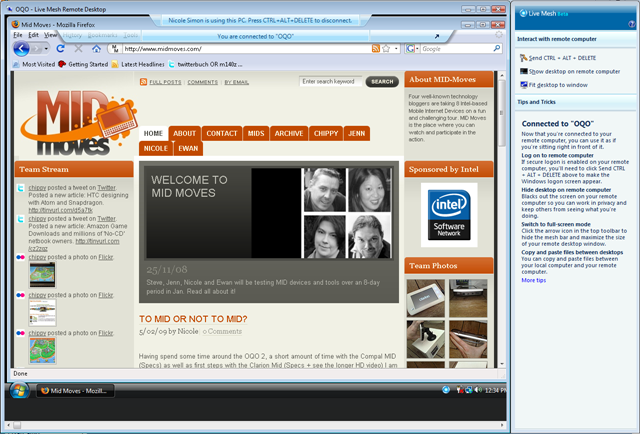Open the first Team Photos thumbnail

[425, 298]
